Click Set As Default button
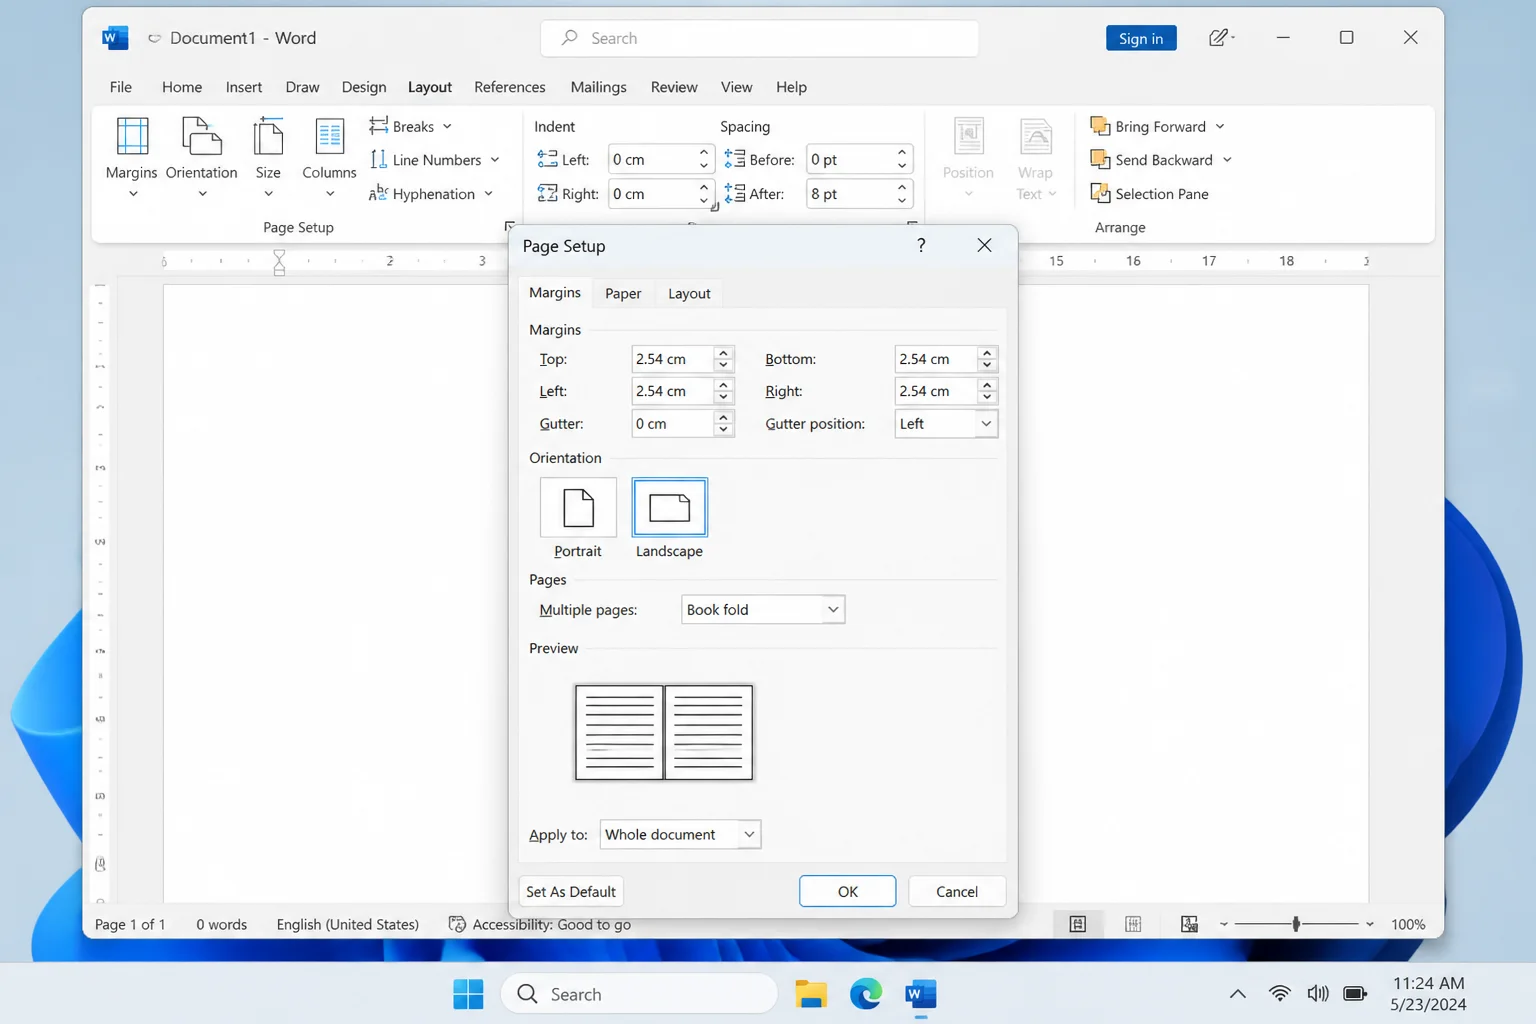The image size is (1536, 1024). (x=571, y=891)
